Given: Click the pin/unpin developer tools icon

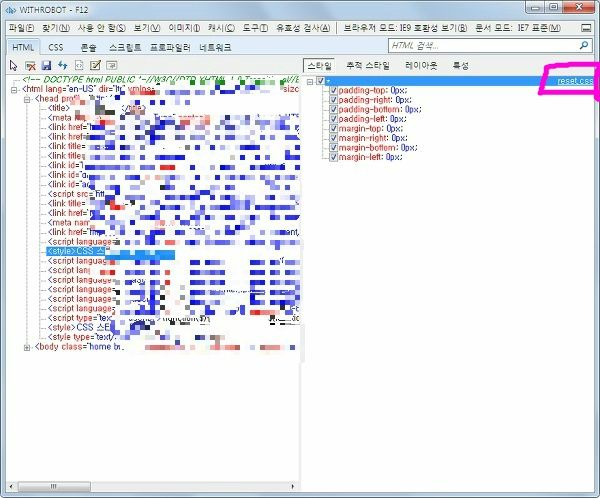Looking at the screenshot, I should click(586, 28).
